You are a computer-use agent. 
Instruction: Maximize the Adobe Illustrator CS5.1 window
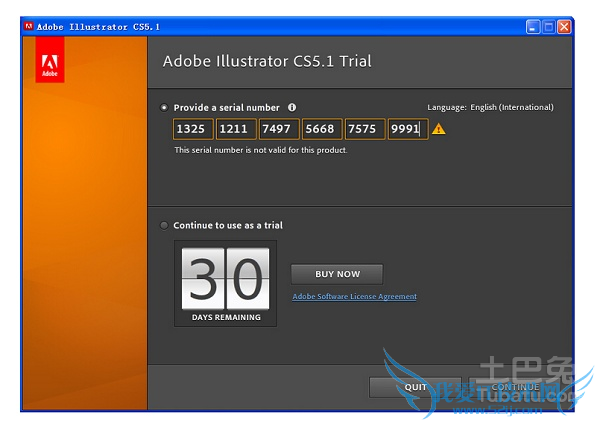pos(549,27)
